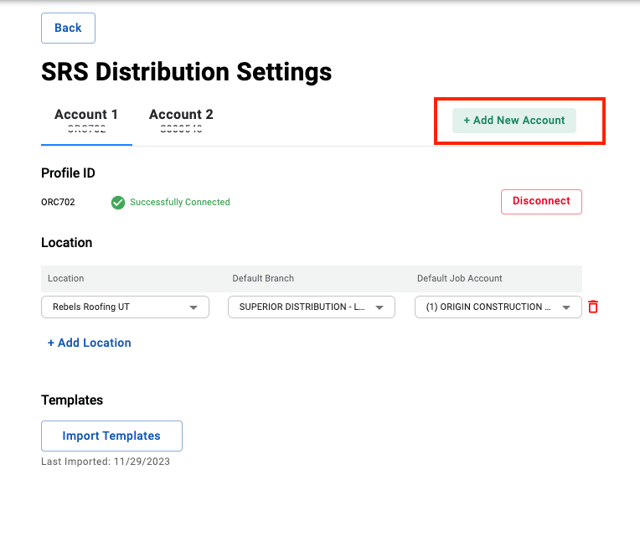Click the Default Branch column header
640x547 pixels.
coord(263,278)
